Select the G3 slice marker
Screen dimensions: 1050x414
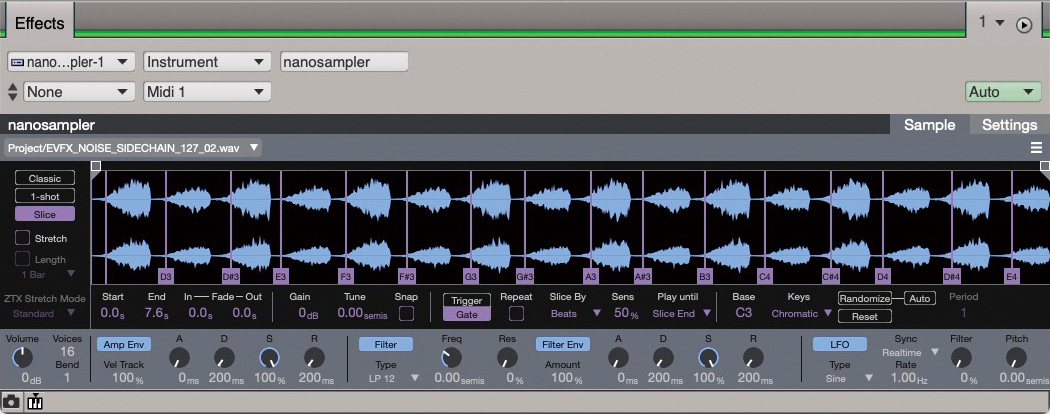(471, 276)
